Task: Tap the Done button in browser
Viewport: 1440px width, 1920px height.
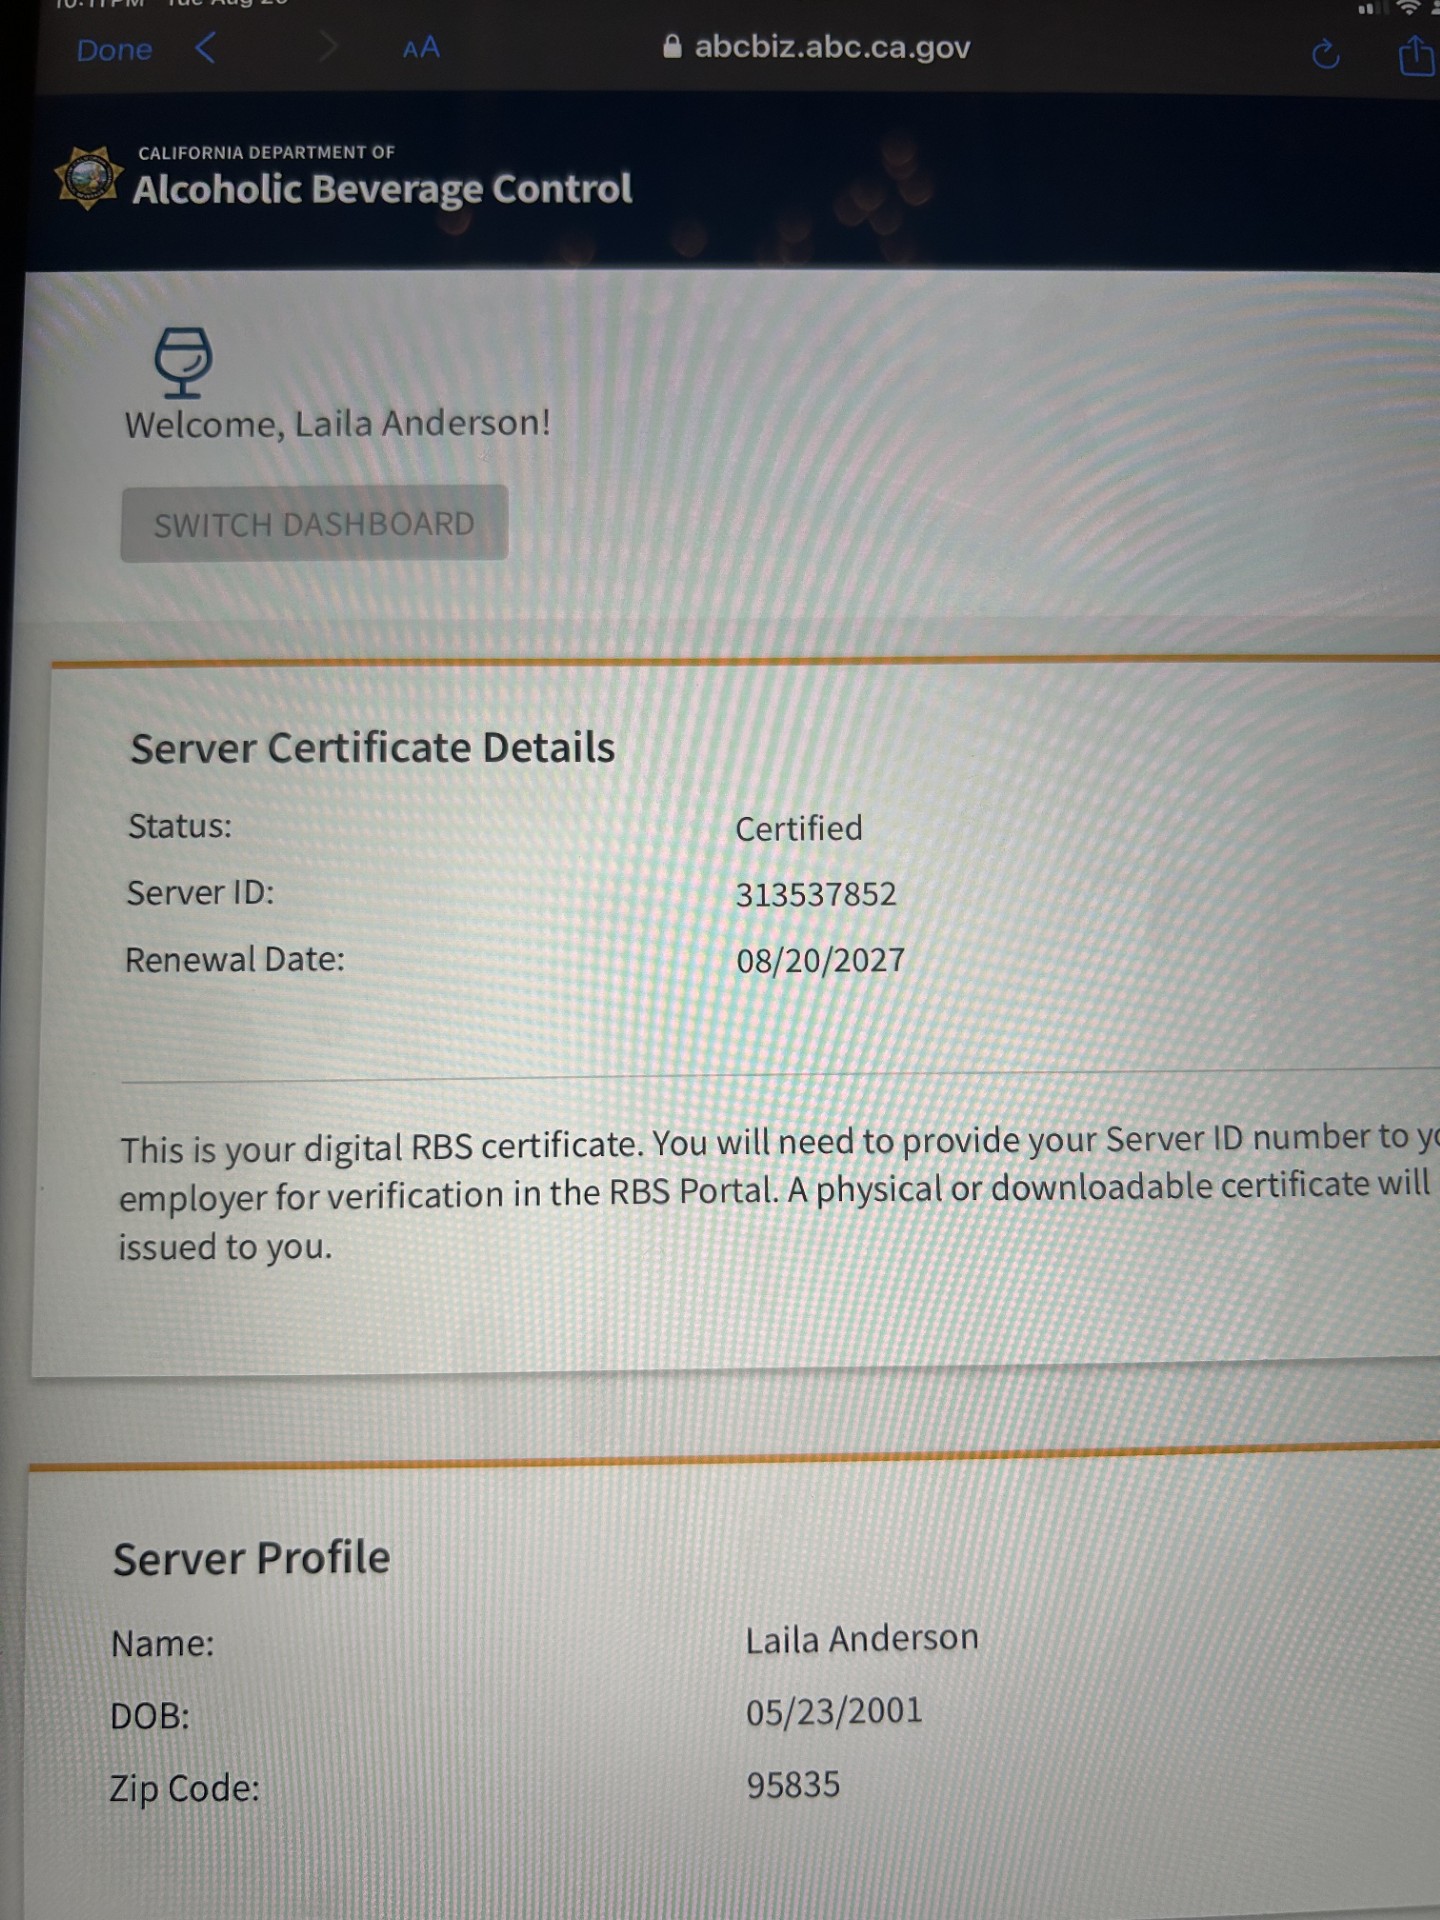Action: click(114, 50)
